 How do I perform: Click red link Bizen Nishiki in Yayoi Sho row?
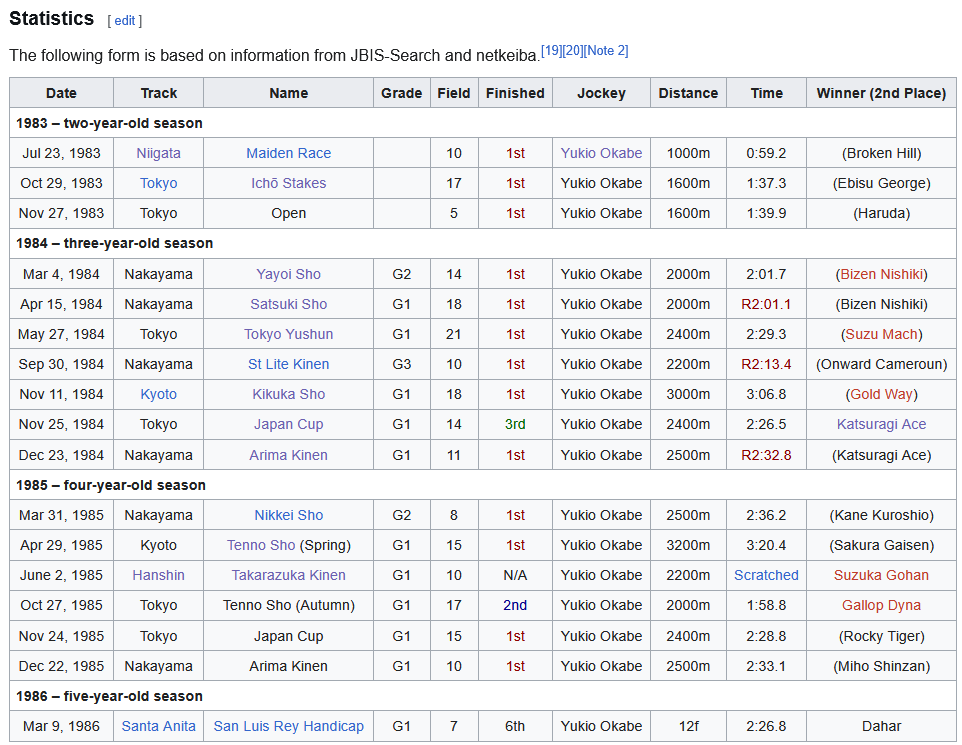881,274
